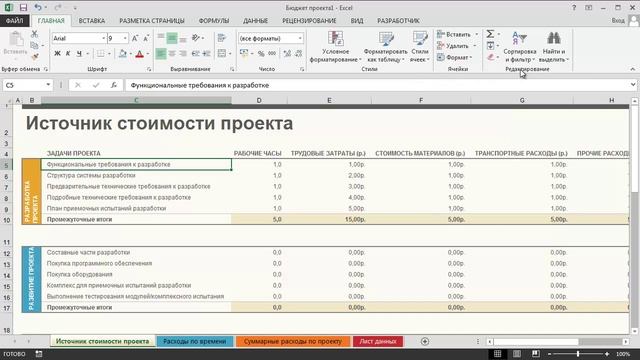Open the number format dropdown (все форматы)
The width and height of the screenshot is (640, 360).
(300, 38)
